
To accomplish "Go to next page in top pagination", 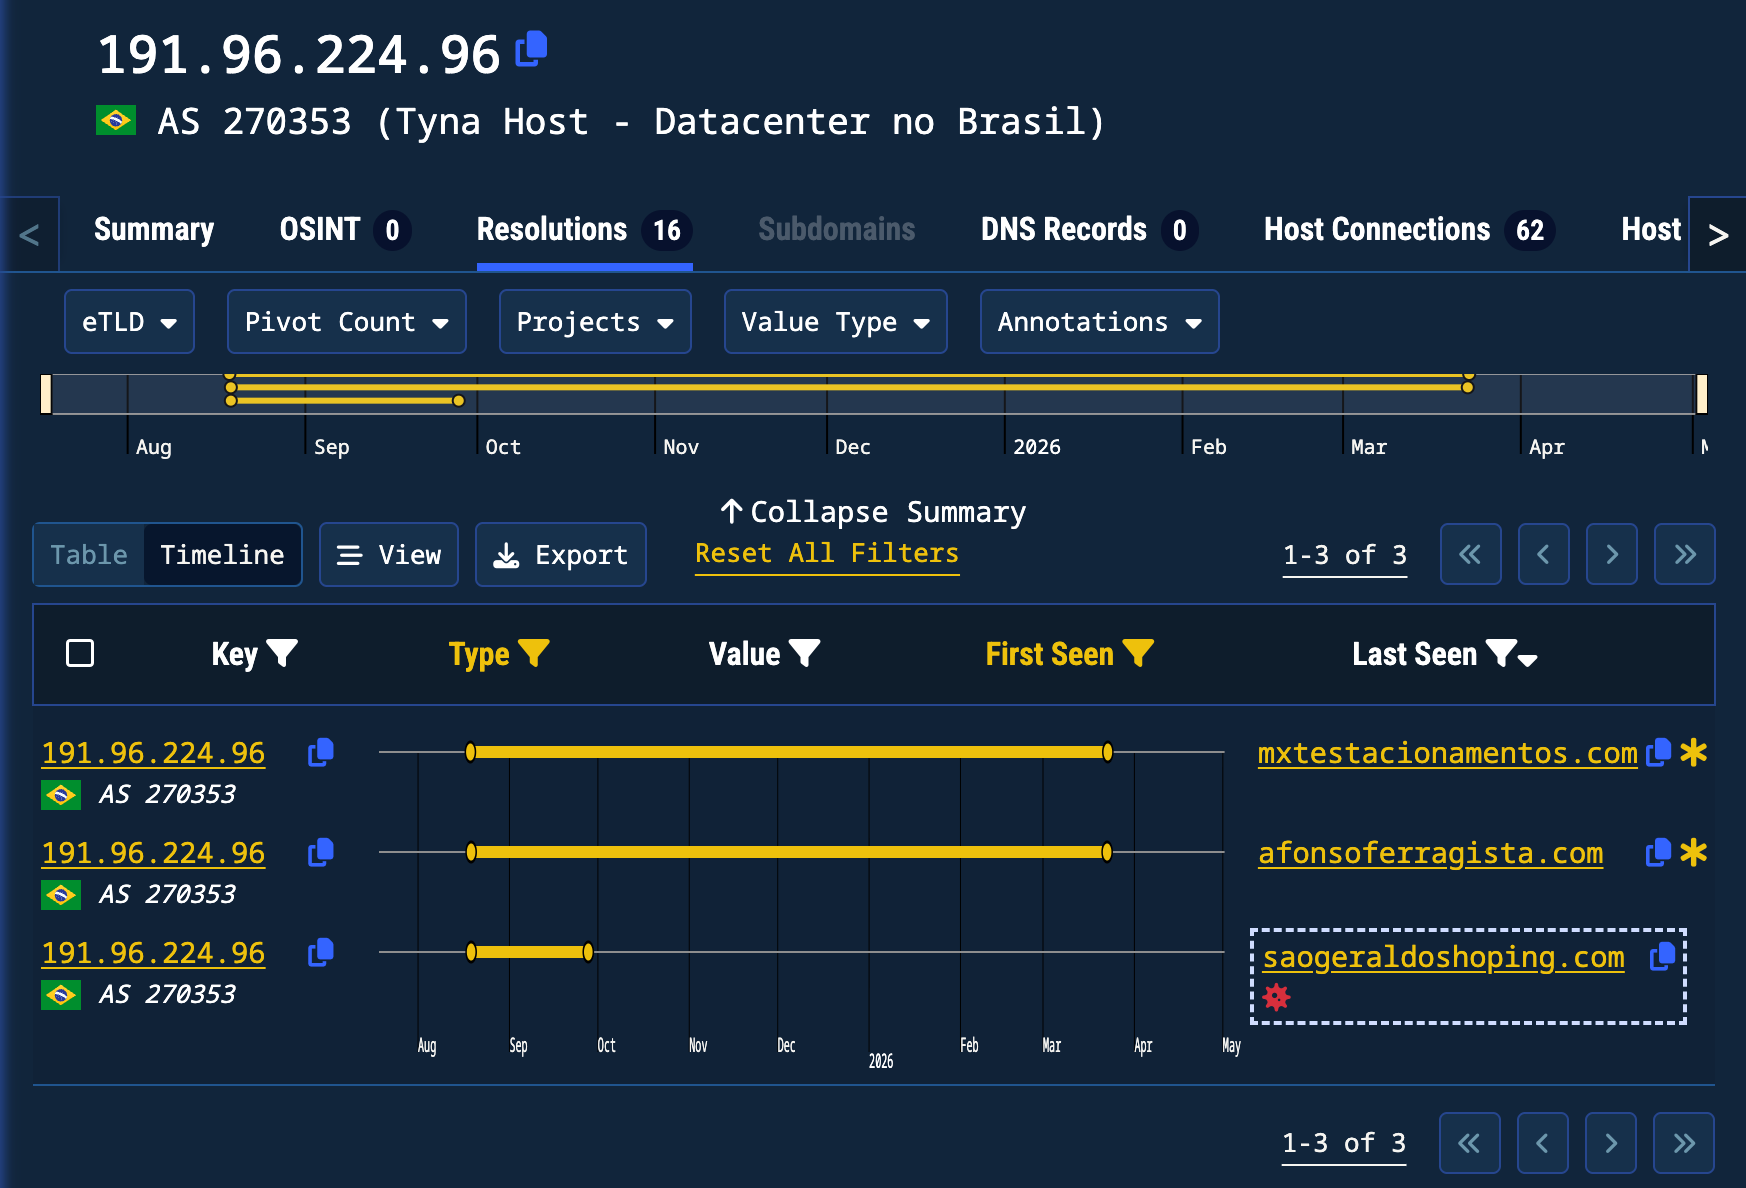I will [1611, 554].
